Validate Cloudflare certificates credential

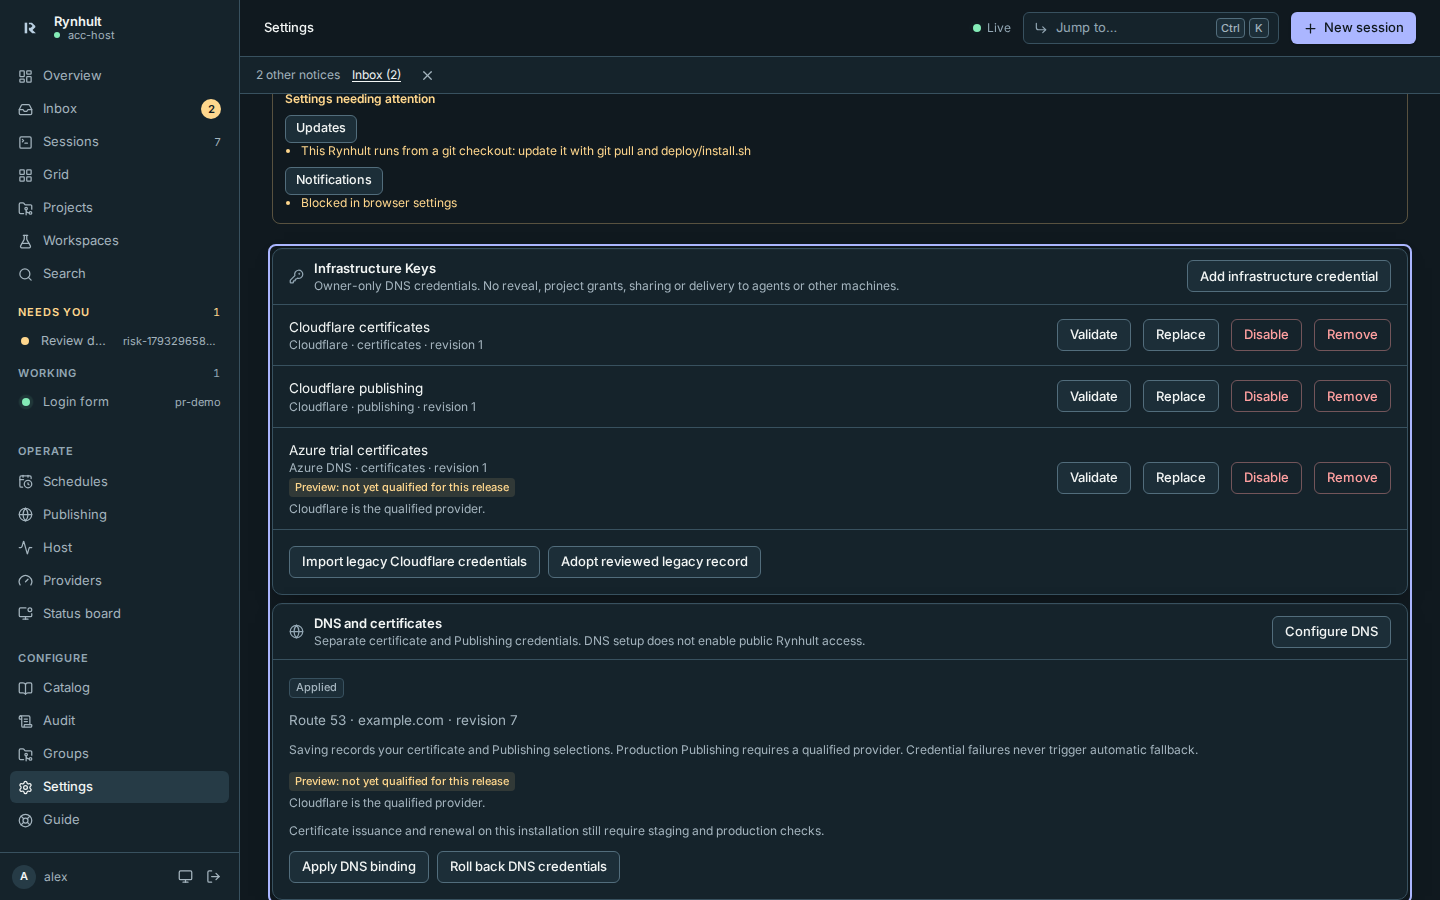pos(1094,335)
